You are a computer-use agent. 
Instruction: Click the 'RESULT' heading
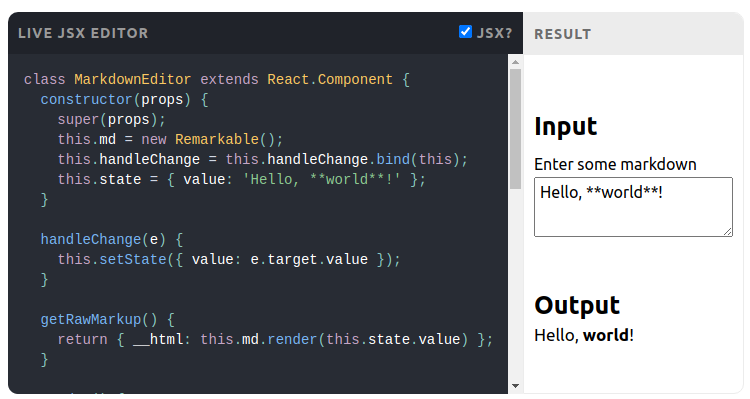pos(562,34)
